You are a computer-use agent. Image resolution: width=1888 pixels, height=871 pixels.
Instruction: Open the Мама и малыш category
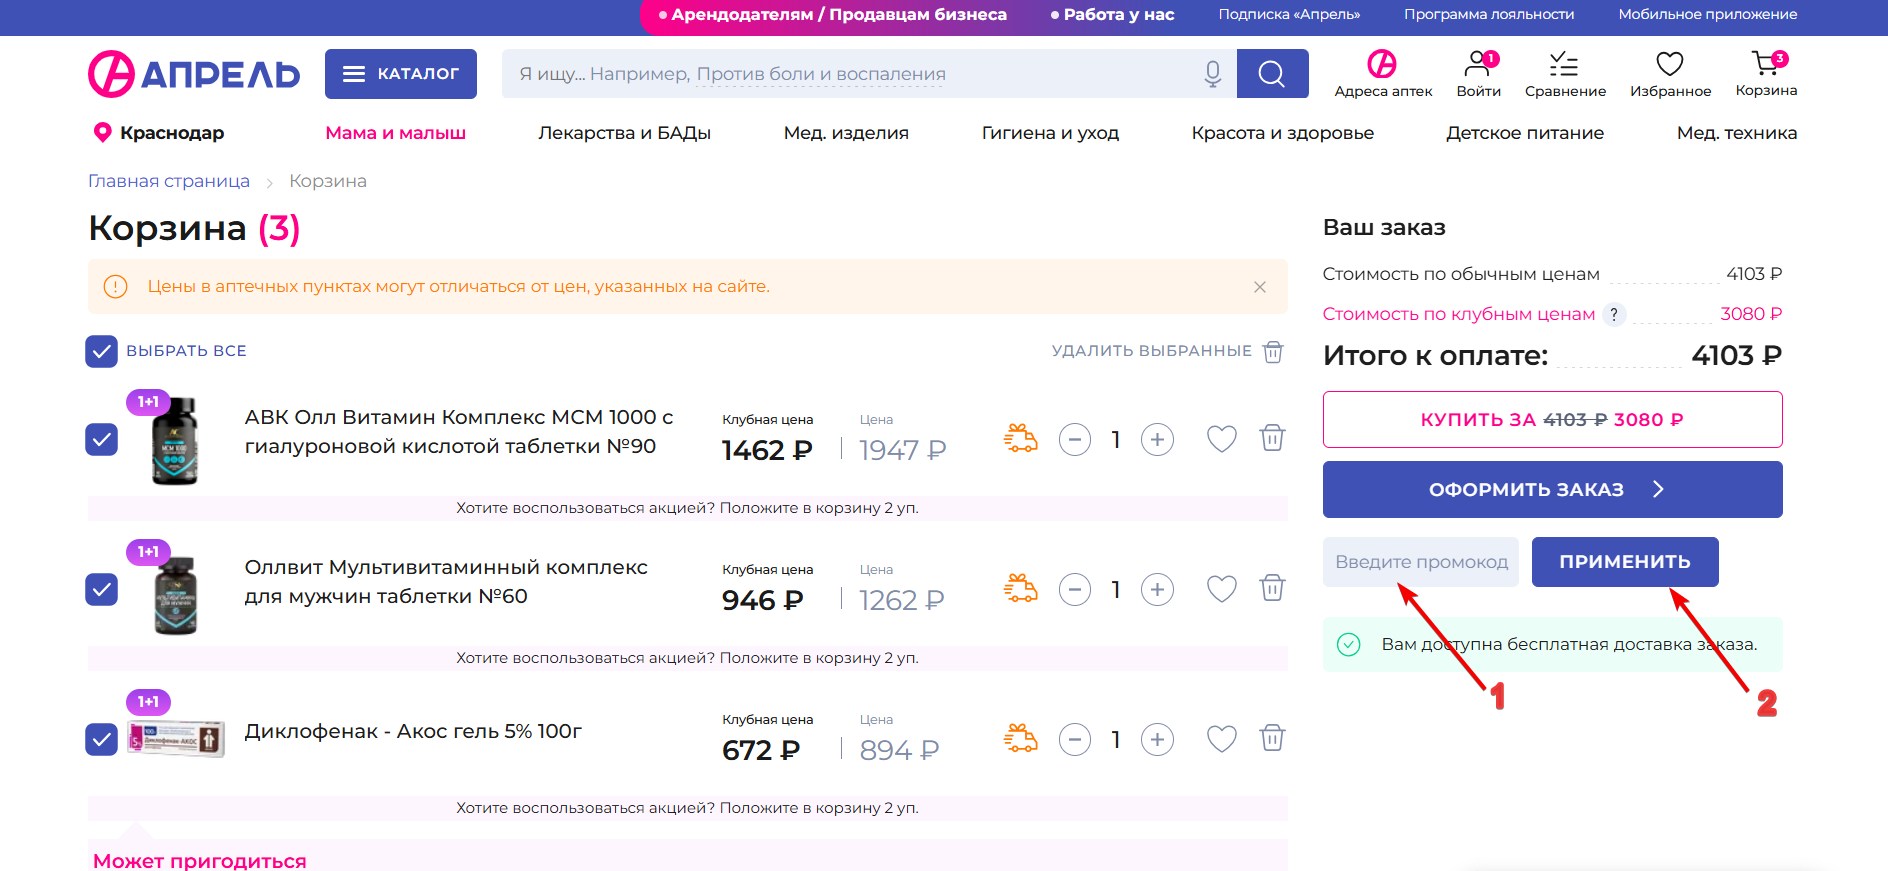[395, 133]
